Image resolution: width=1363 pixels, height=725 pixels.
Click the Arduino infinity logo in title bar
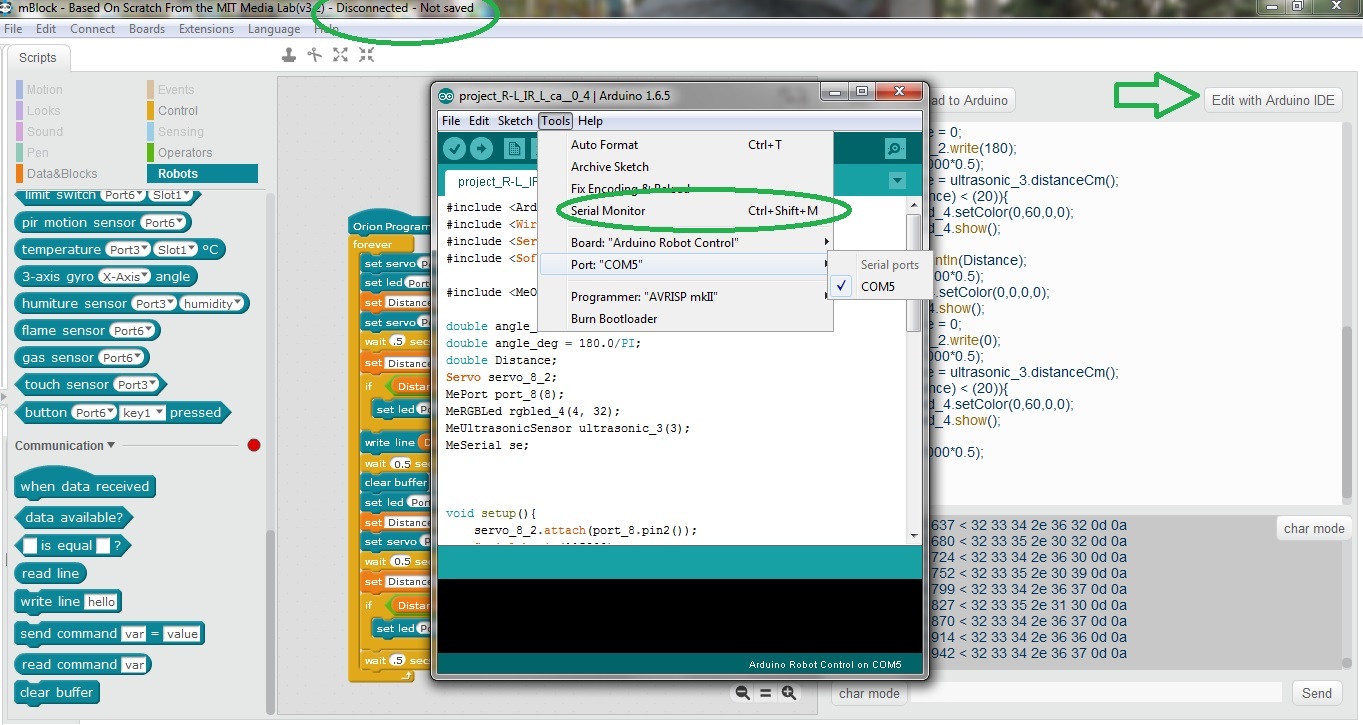[446, 96]
